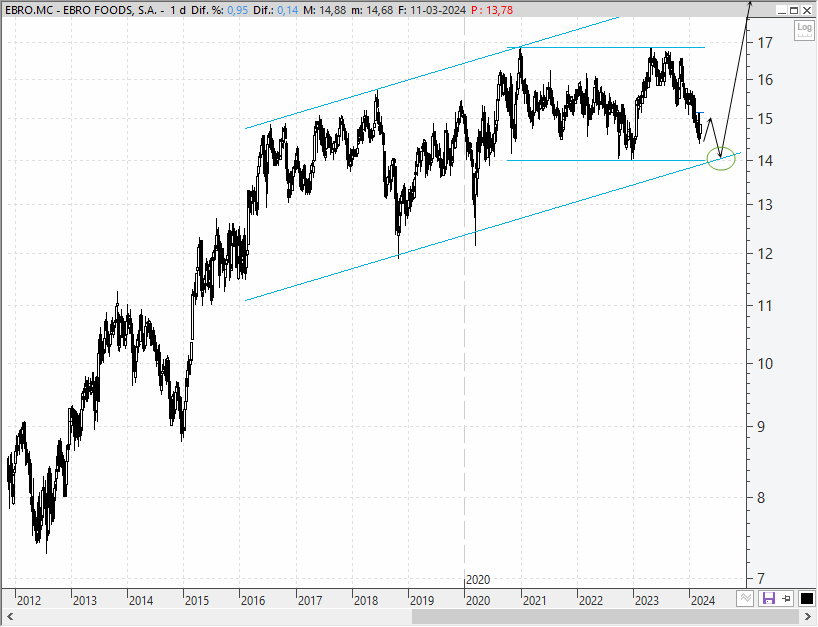Minimize the chart window
818x627 pixels.
pos(781,10)
